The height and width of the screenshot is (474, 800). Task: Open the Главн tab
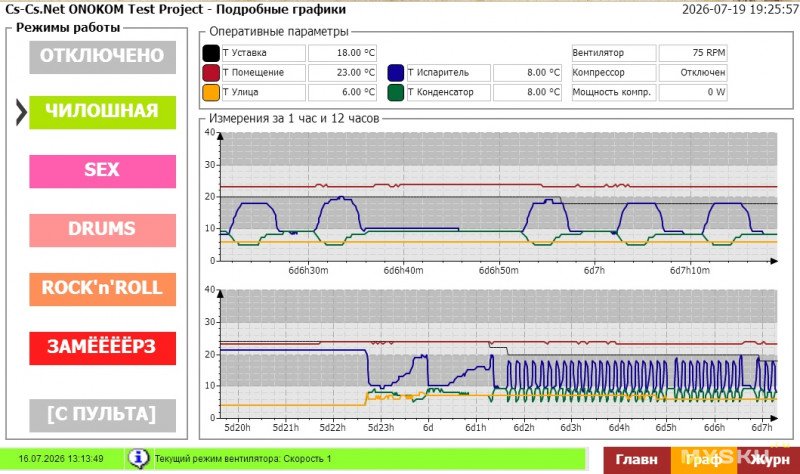637,460
